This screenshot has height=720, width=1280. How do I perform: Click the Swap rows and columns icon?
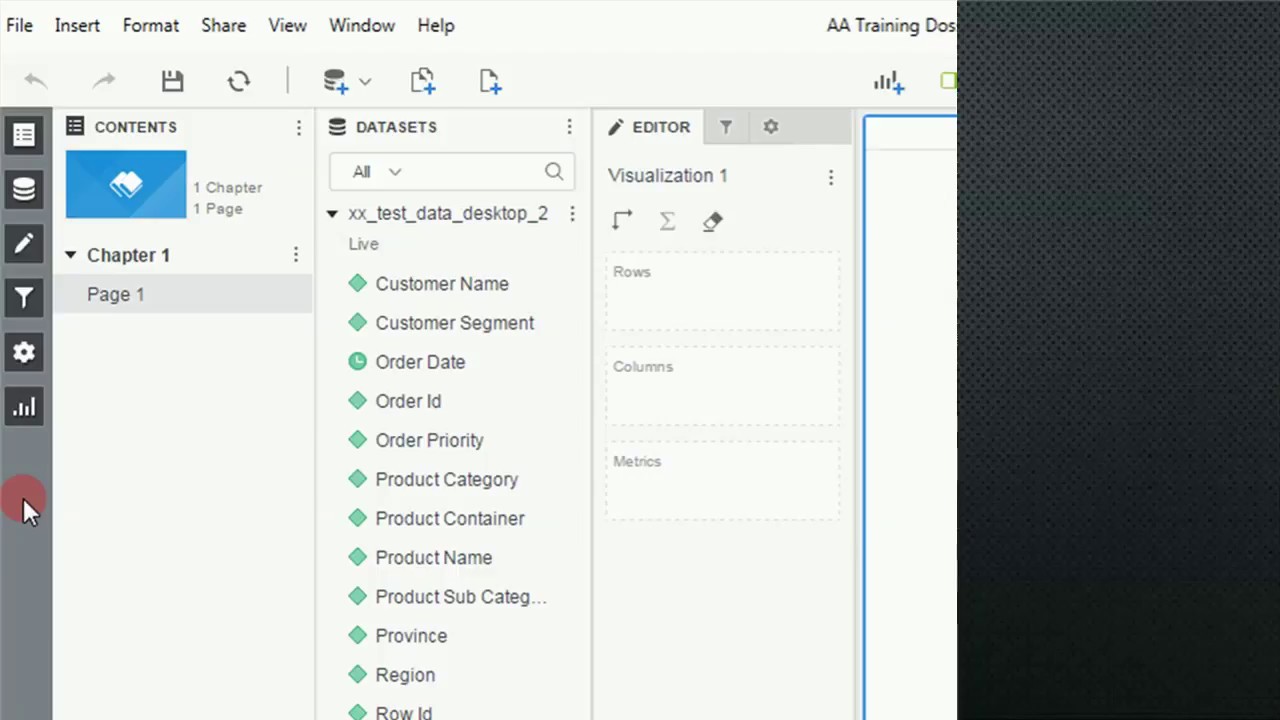click(622, 221)
